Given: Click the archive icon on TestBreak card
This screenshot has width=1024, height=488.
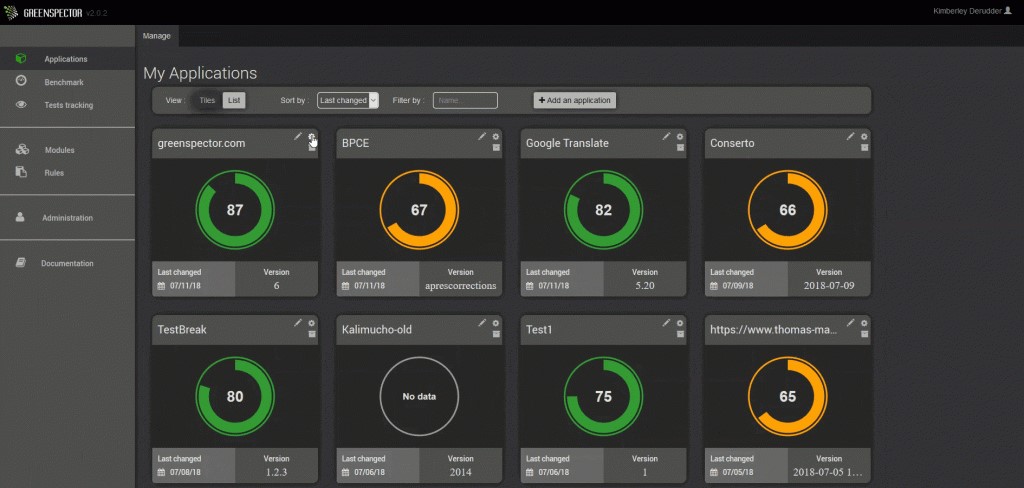Looking at the screenshot, I should tap(312, 334).
